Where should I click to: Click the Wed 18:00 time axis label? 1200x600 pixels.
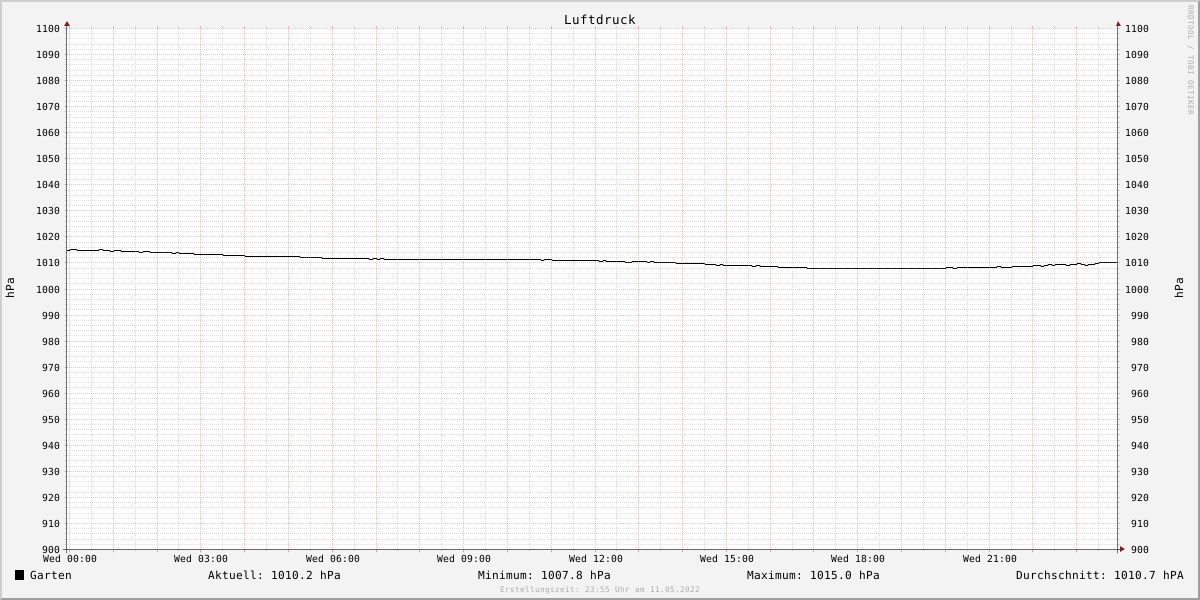tap(858, 559)
